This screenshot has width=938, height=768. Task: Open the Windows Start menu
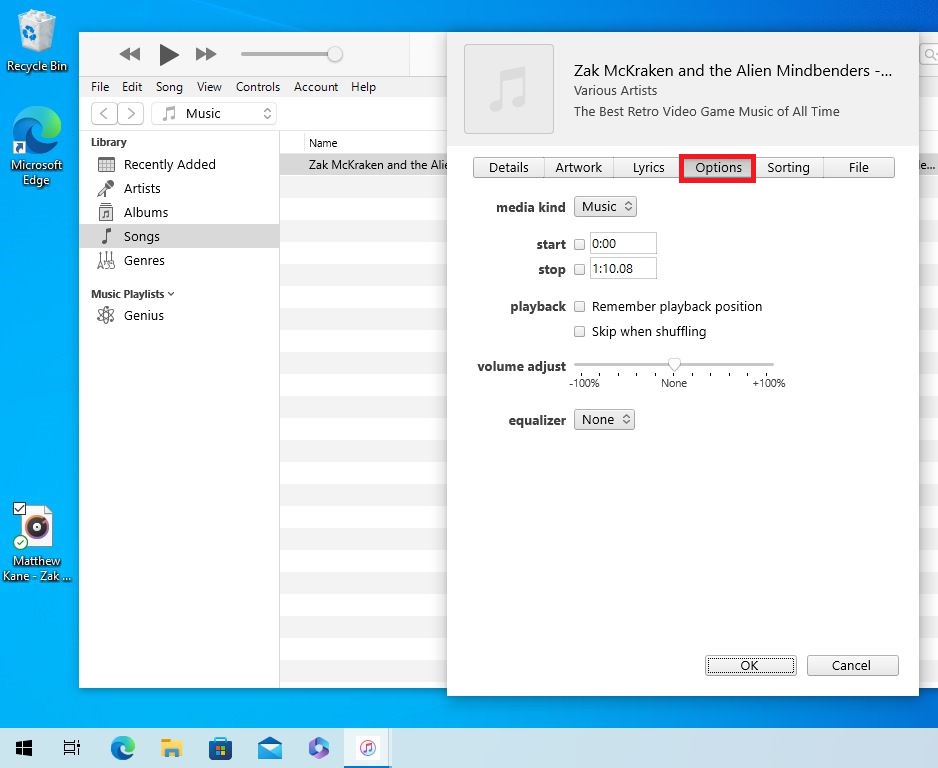coord(24,748)
